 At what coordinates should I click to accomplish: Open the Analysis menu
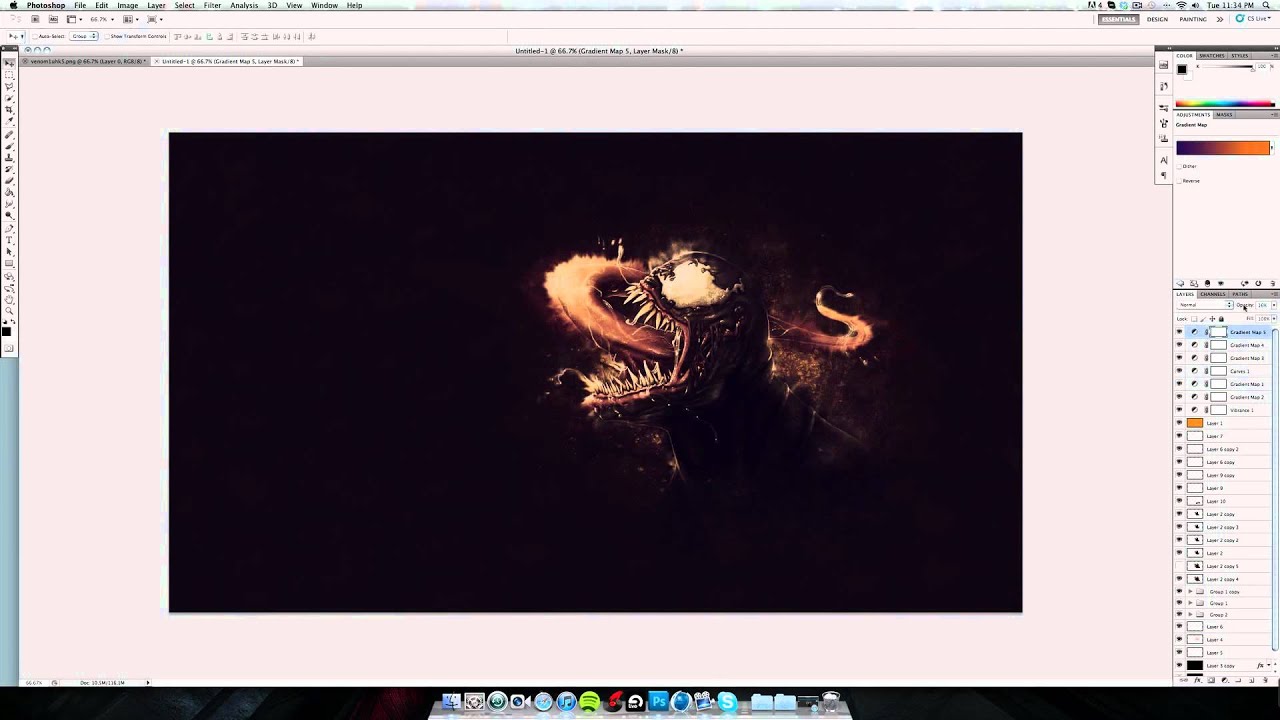(244, 5)
